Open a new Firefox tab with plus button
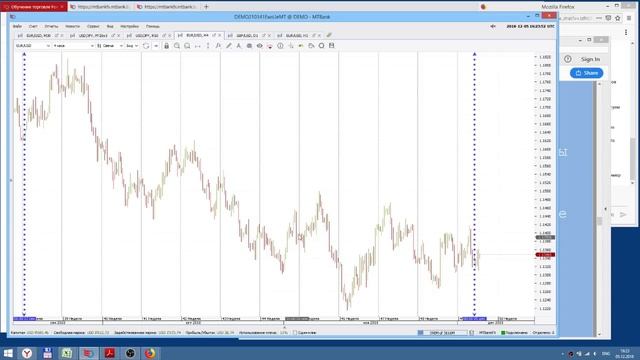640x360 pixels. point(206,7)
